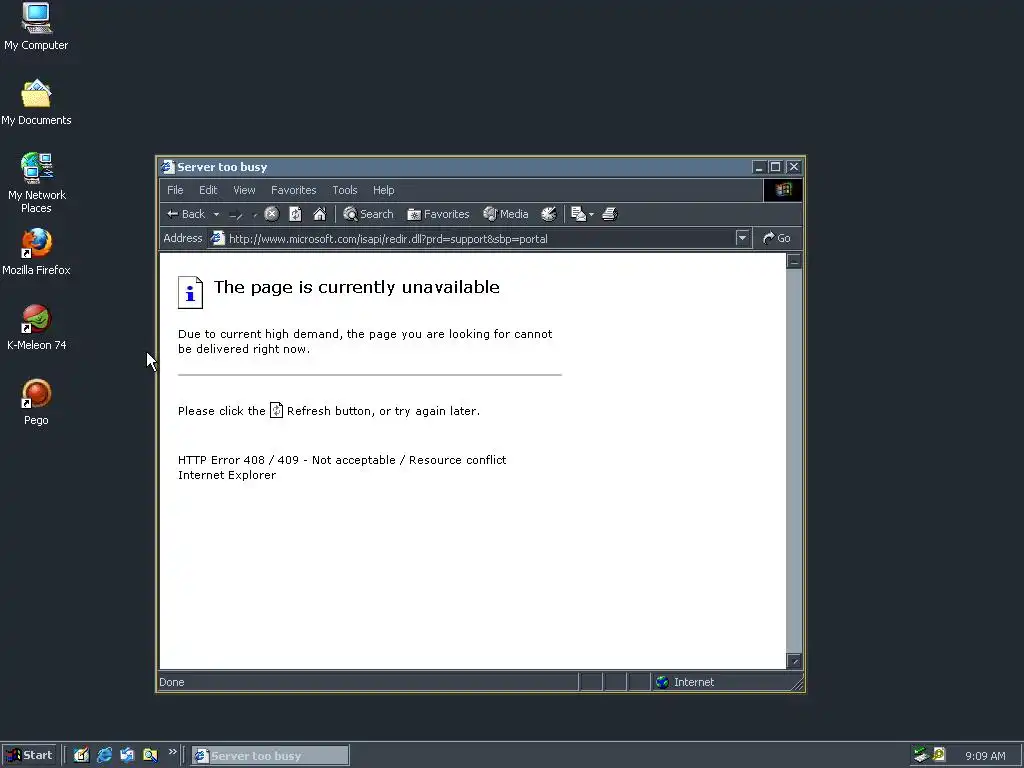Click the inline Refresh icon in page
This screenshot has height=768, width=1024.
coord(276,410)
